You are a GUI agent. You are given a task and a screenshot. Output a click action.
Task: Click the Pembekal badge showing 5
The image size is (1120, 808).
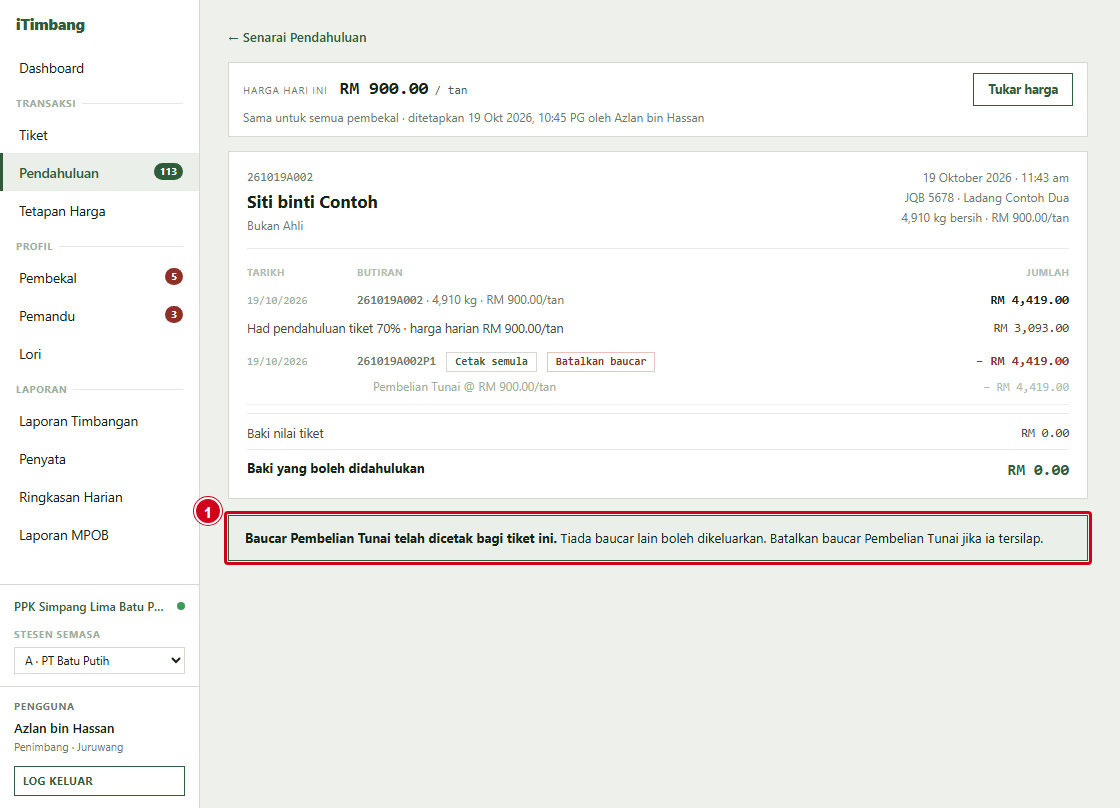coord(174,276)
